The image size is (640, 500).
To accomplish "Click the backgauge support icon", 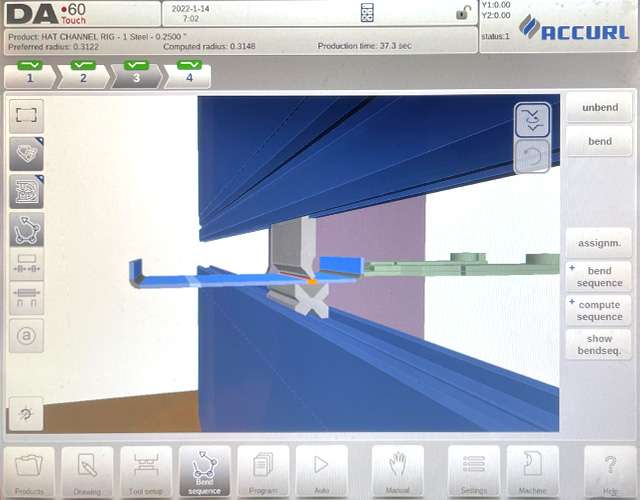I will [x=27, y=298].
